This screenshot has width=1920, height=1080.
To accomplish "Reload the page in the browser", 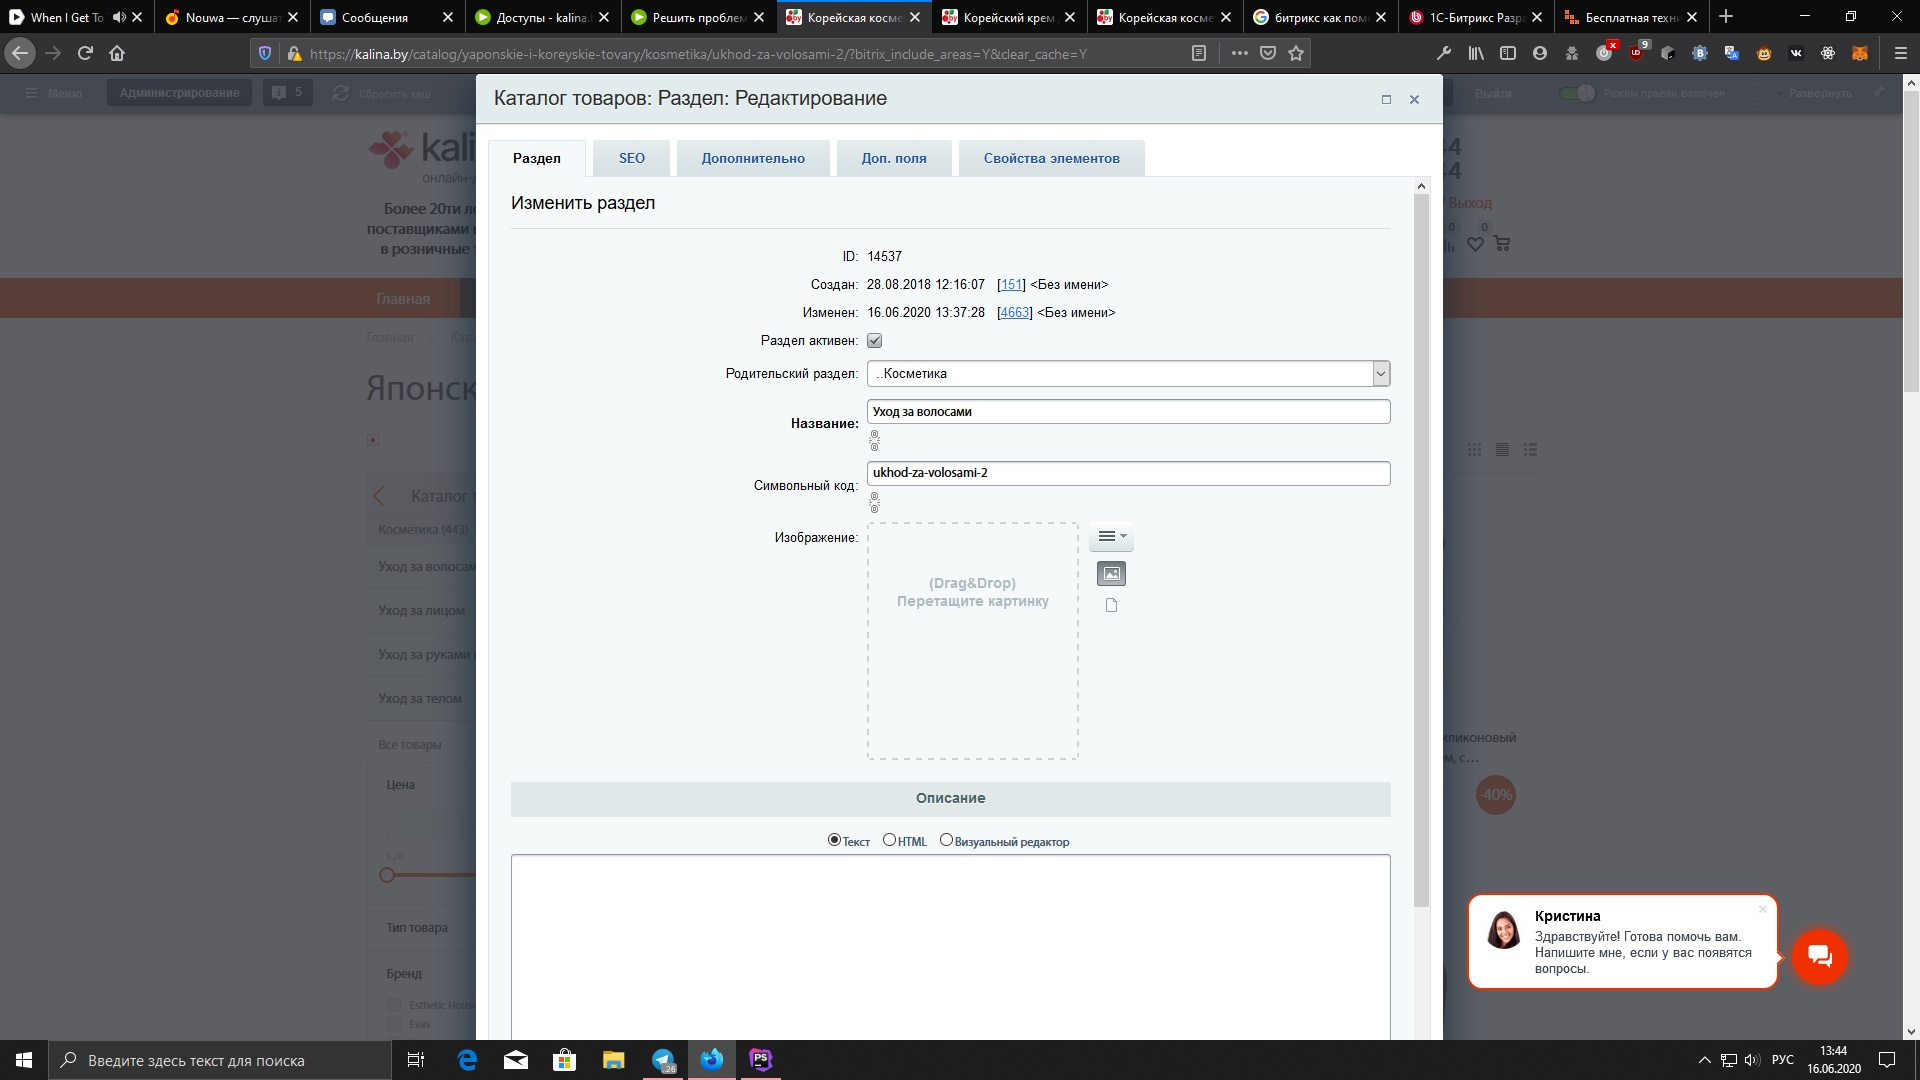I will tap(85, 53).
